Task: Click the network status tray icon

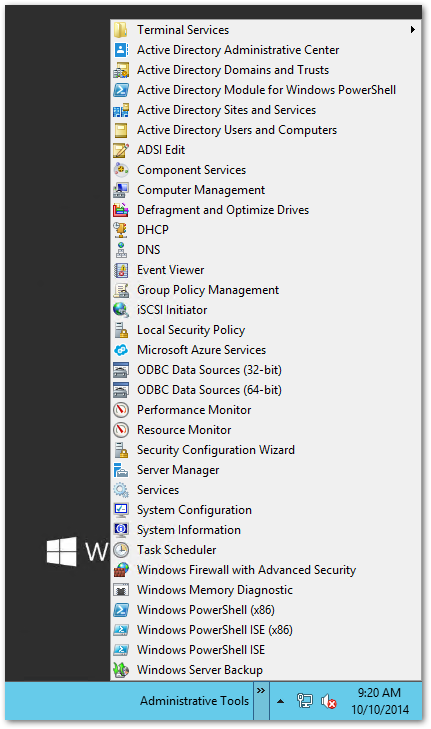Action: click(305, 701)
